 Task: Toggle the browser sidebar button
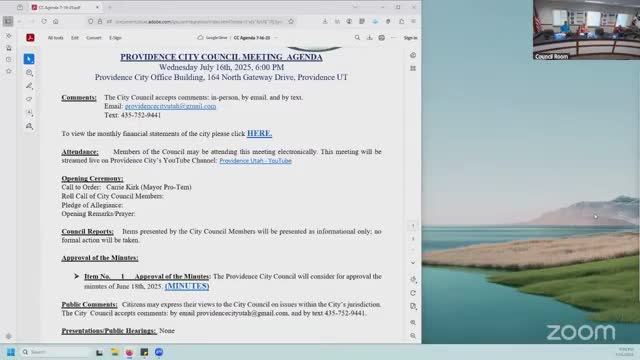pyautogui.click(x=8, y=21)
